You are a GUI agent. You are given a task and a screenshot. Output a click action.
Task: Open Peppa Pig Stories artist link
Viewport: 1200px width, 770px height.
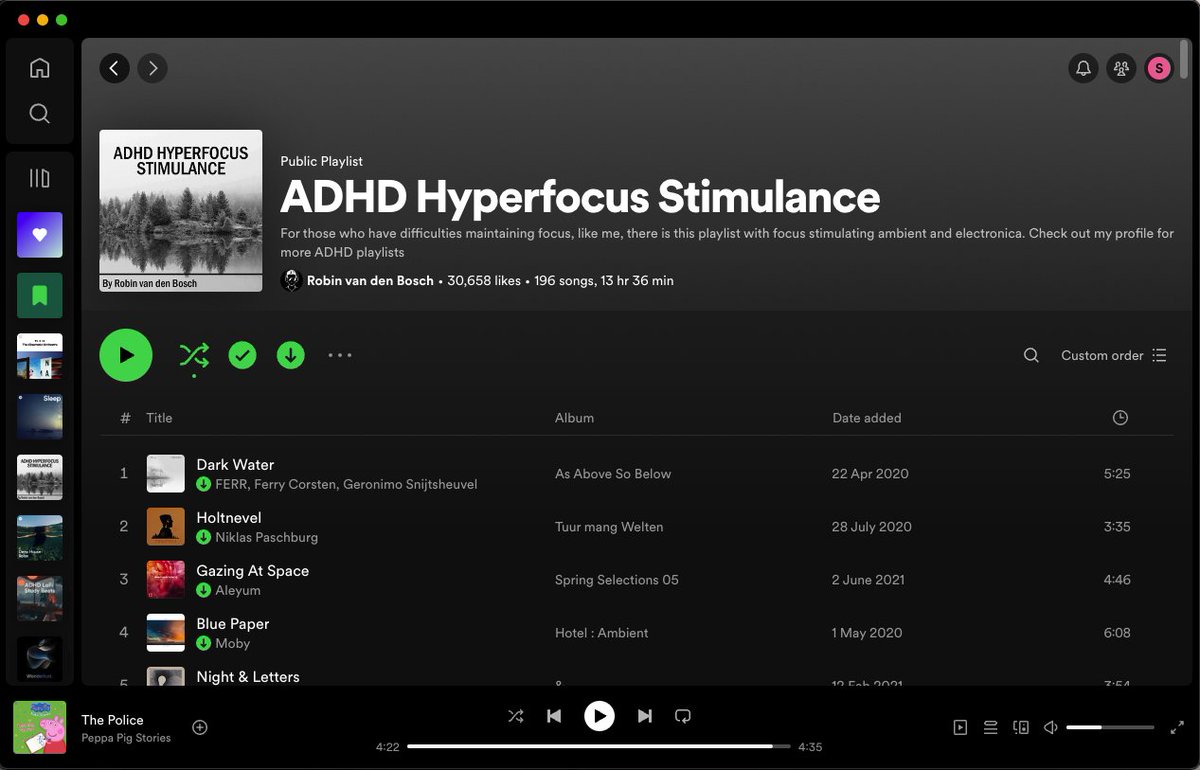point(126,738)
